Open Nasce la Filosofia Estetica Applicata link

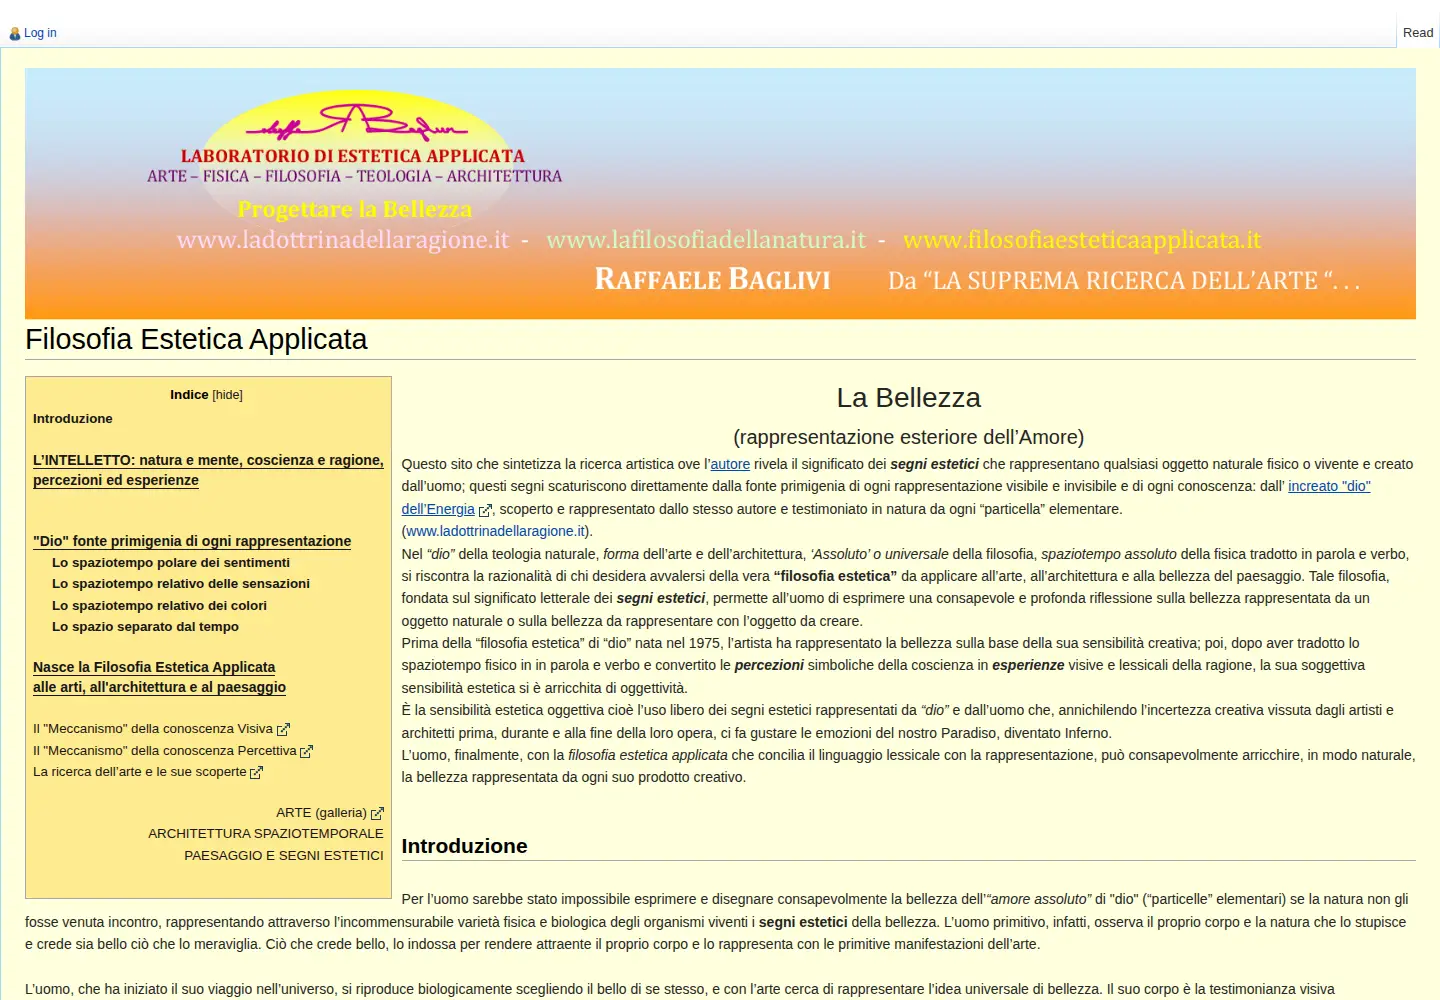(160, 677)
